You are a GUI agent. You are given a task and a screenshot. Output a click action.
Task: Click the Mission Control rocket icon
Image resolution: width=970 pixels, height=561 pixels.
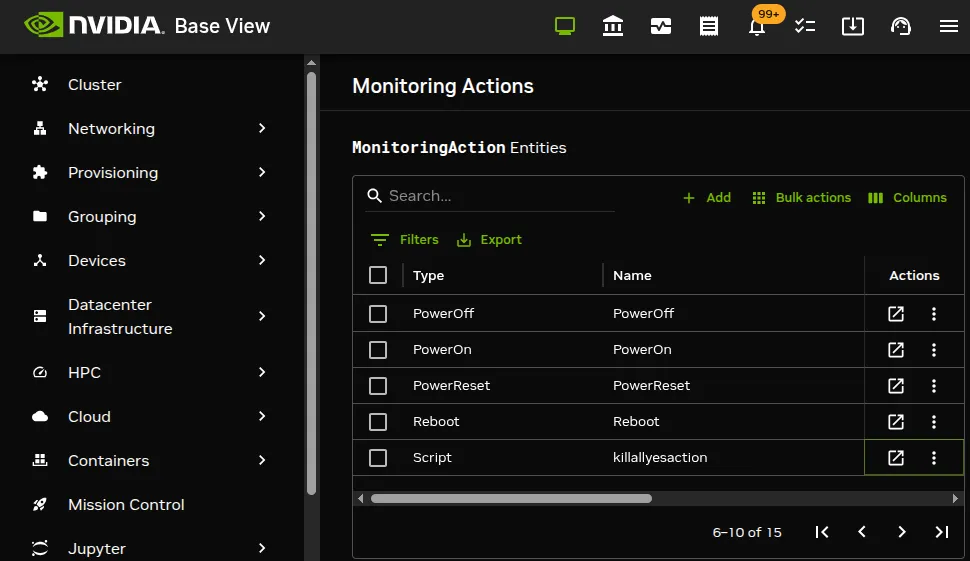(40, 505)
